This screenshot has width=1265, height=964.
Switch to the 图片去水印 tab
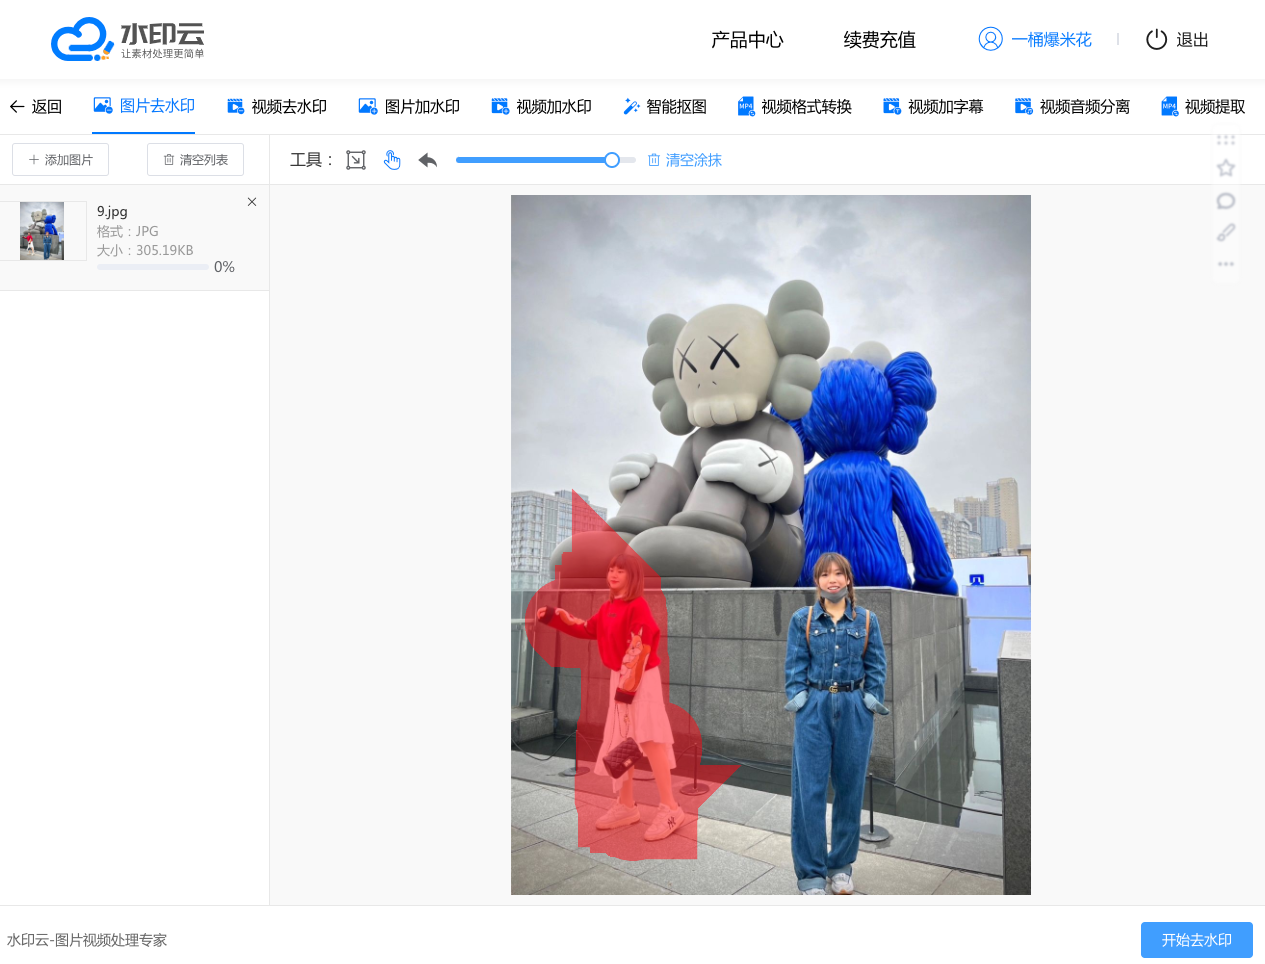tap(144, 106)
